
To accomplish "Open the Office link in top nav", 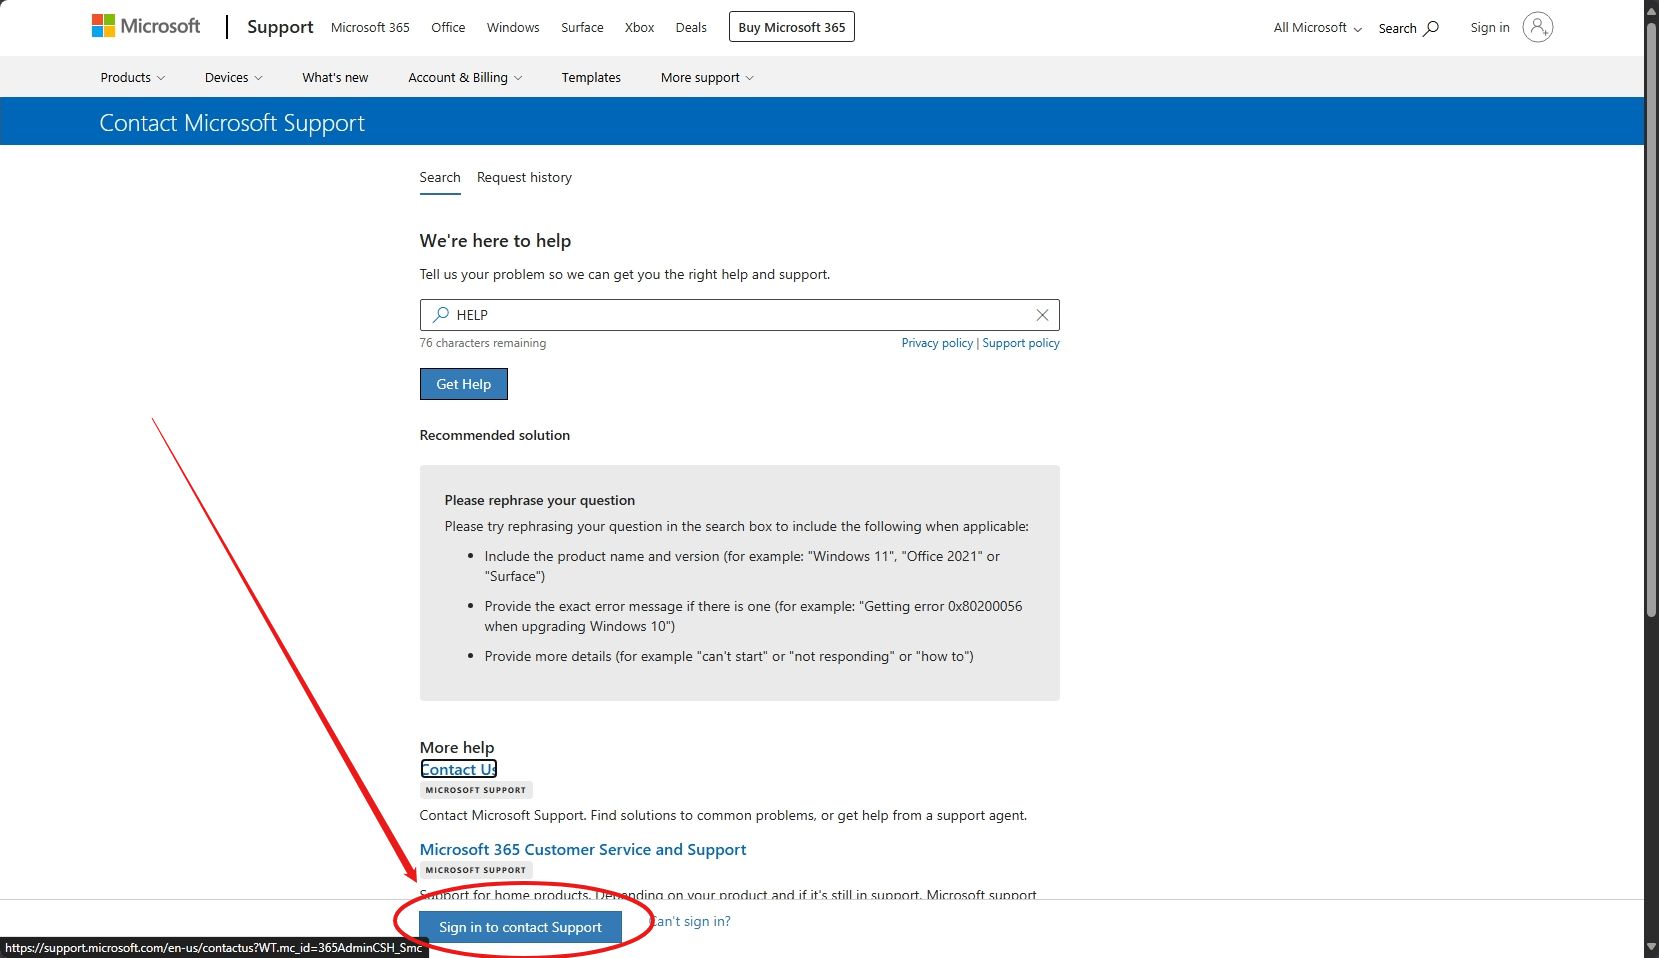I will point(448,27).
